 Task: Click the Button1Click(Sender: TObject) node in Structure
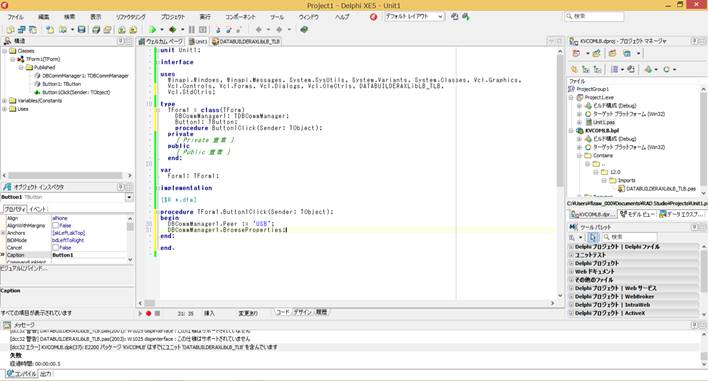tap(76, 93)
